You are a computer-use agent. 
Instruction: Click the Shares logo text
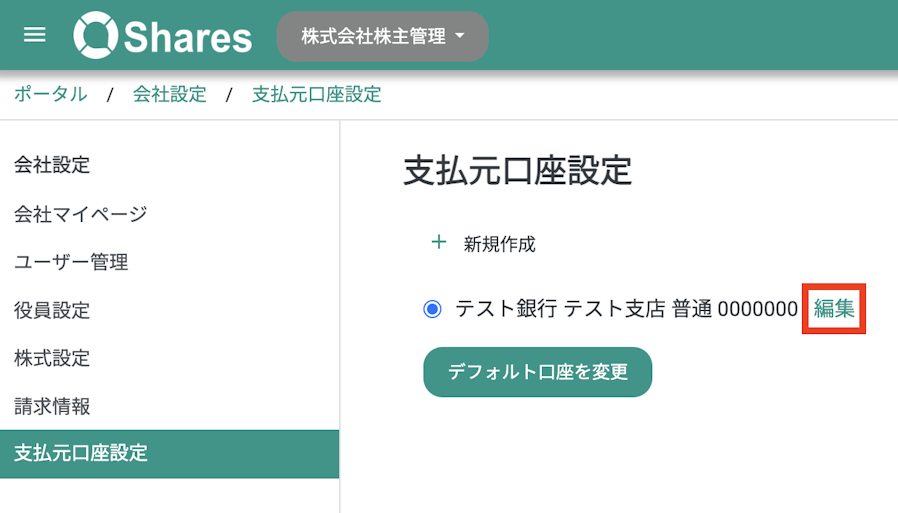click(188, 37)
